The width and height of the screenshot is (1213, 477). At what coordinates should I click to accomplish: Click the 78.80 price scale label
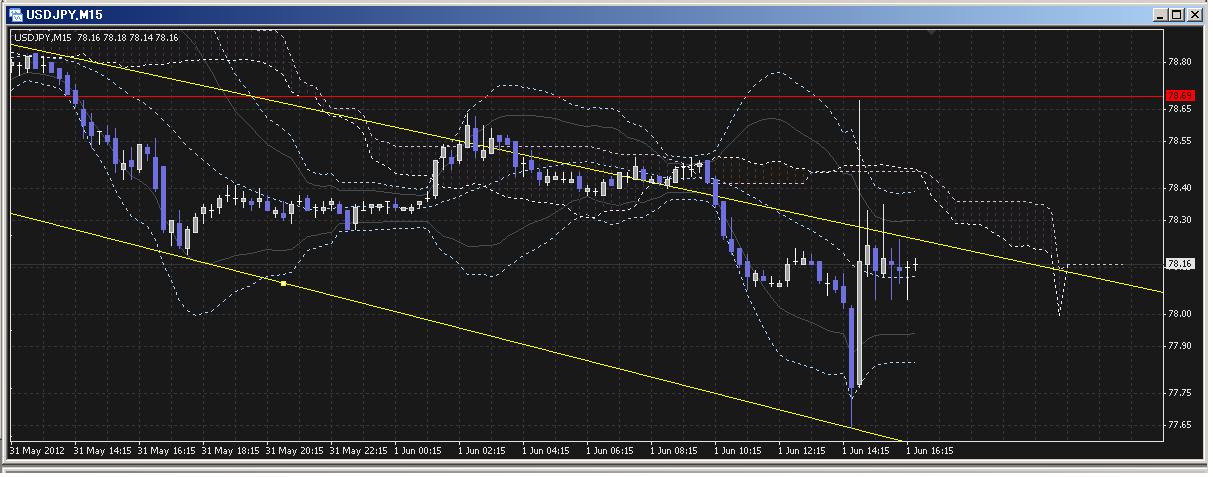click(1180, 62)
